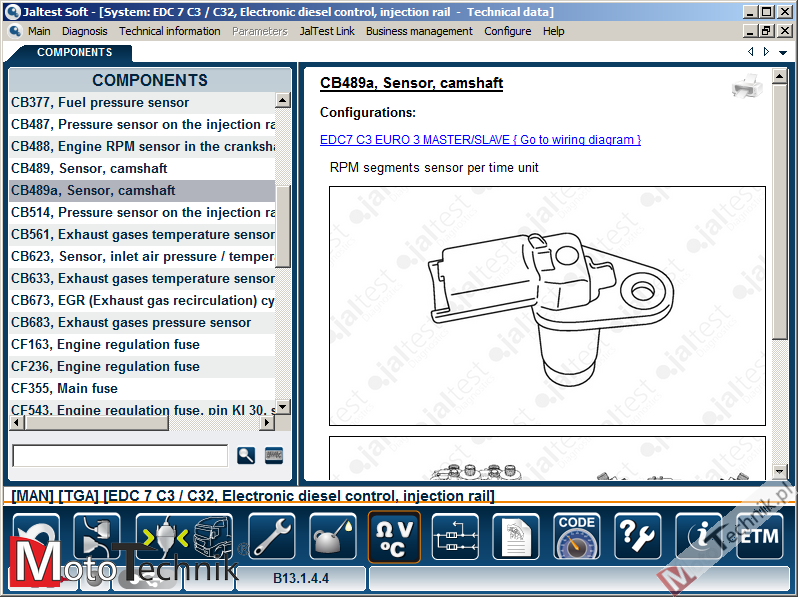Open the Diagnosis menu

pos(84,31)
